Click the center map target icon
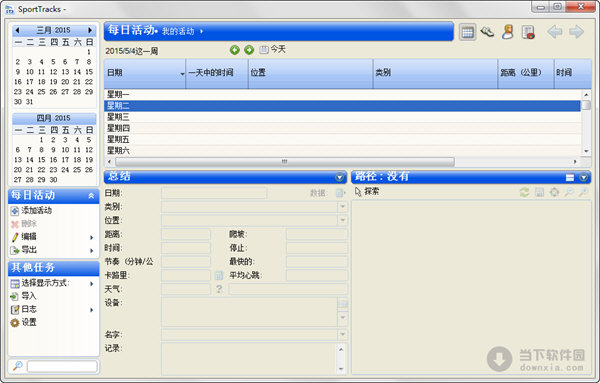Image resolution: width=600 pixels, height=383 pixels. (554, 192)
